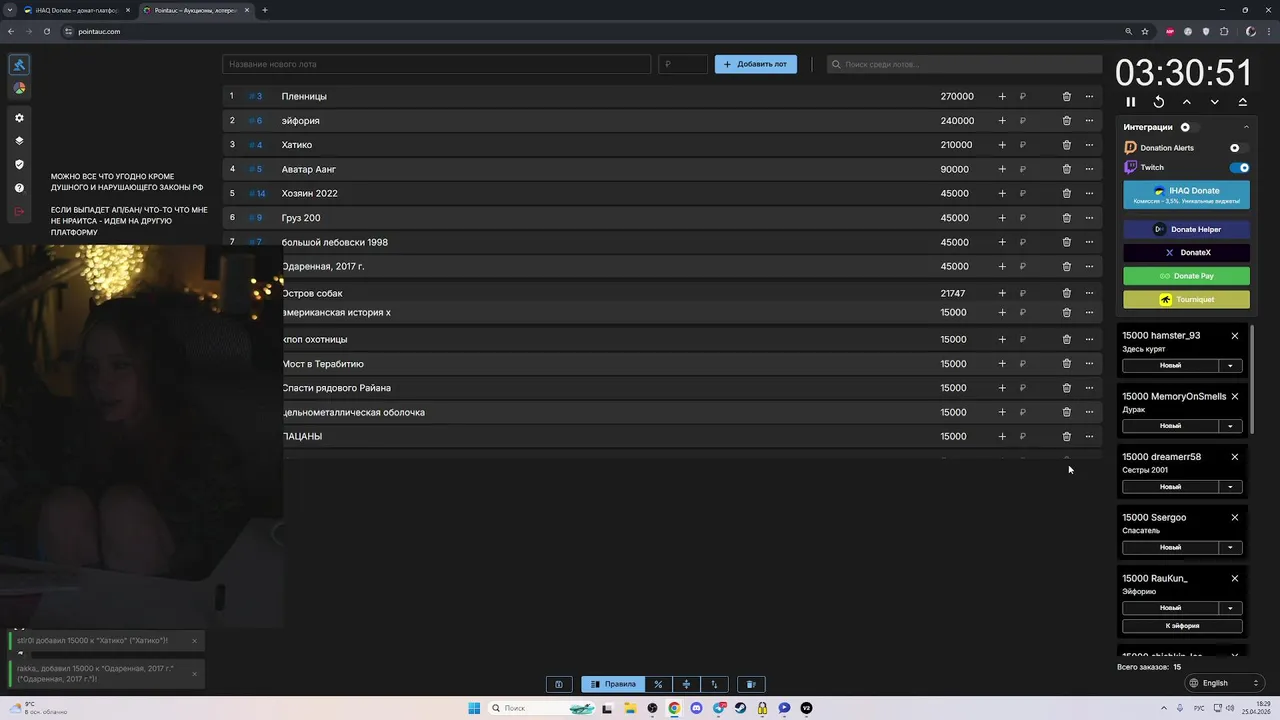Delete the эйфория lot
This screenshot has height=720, width=1280.
click(x=1066, y=121)
